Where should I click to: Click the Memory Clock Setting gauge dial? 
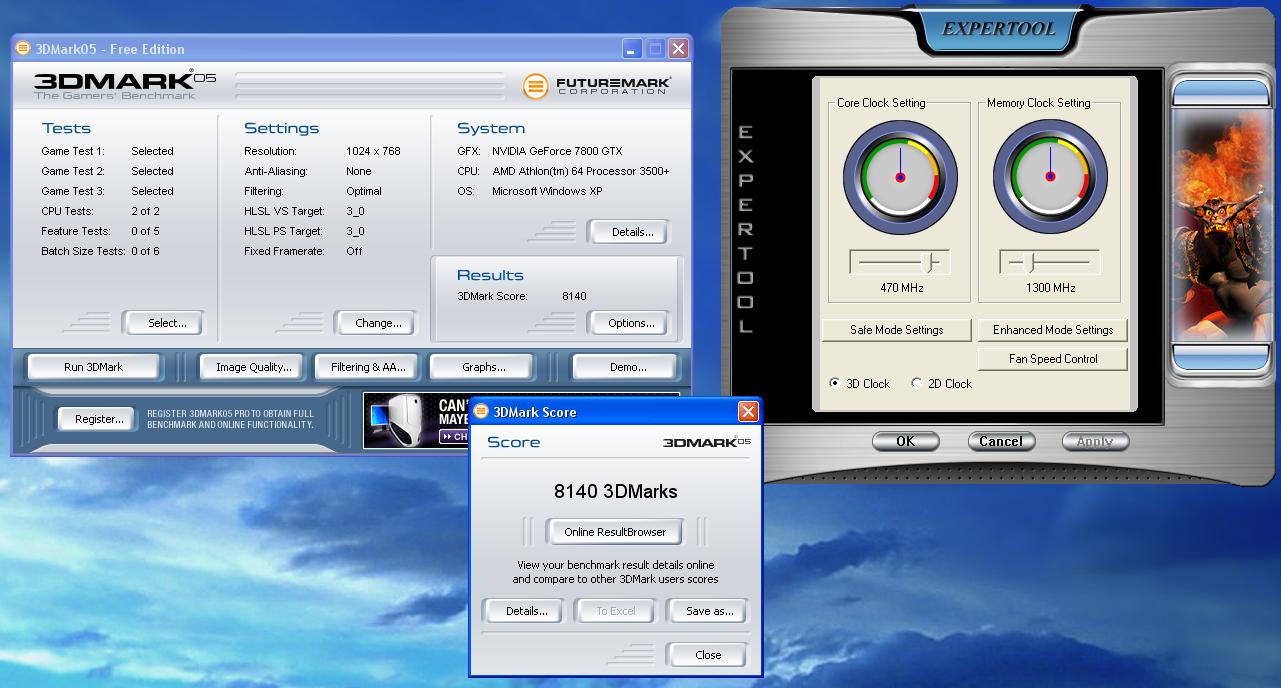(x=1050, y=177)
